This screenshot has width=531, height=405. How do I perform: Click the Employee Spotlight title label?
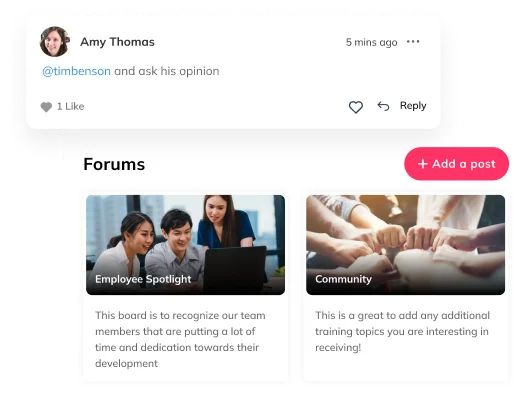[x=143, y=279]
